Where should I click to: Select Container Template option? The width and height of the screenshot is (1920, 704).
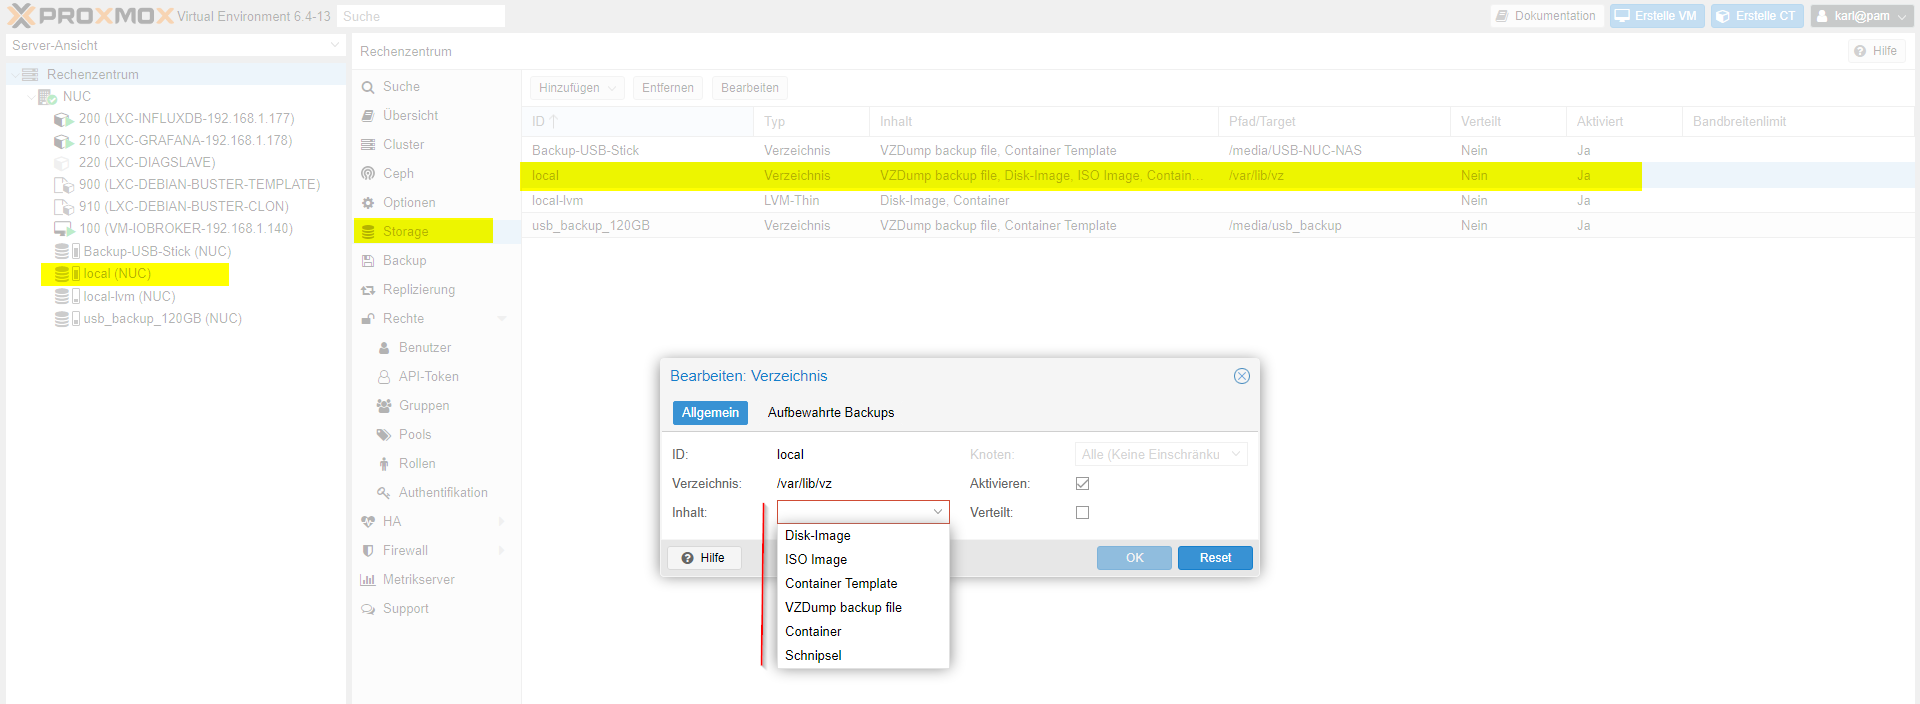pyautogui.click(x=863, y=584)
